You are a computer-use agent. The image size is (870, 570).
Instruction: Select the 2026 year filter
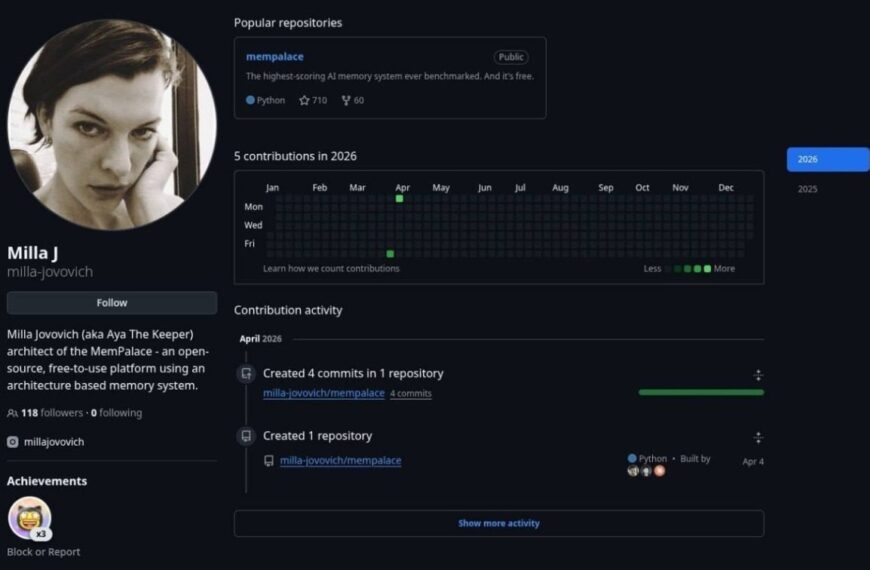(828, 159)
